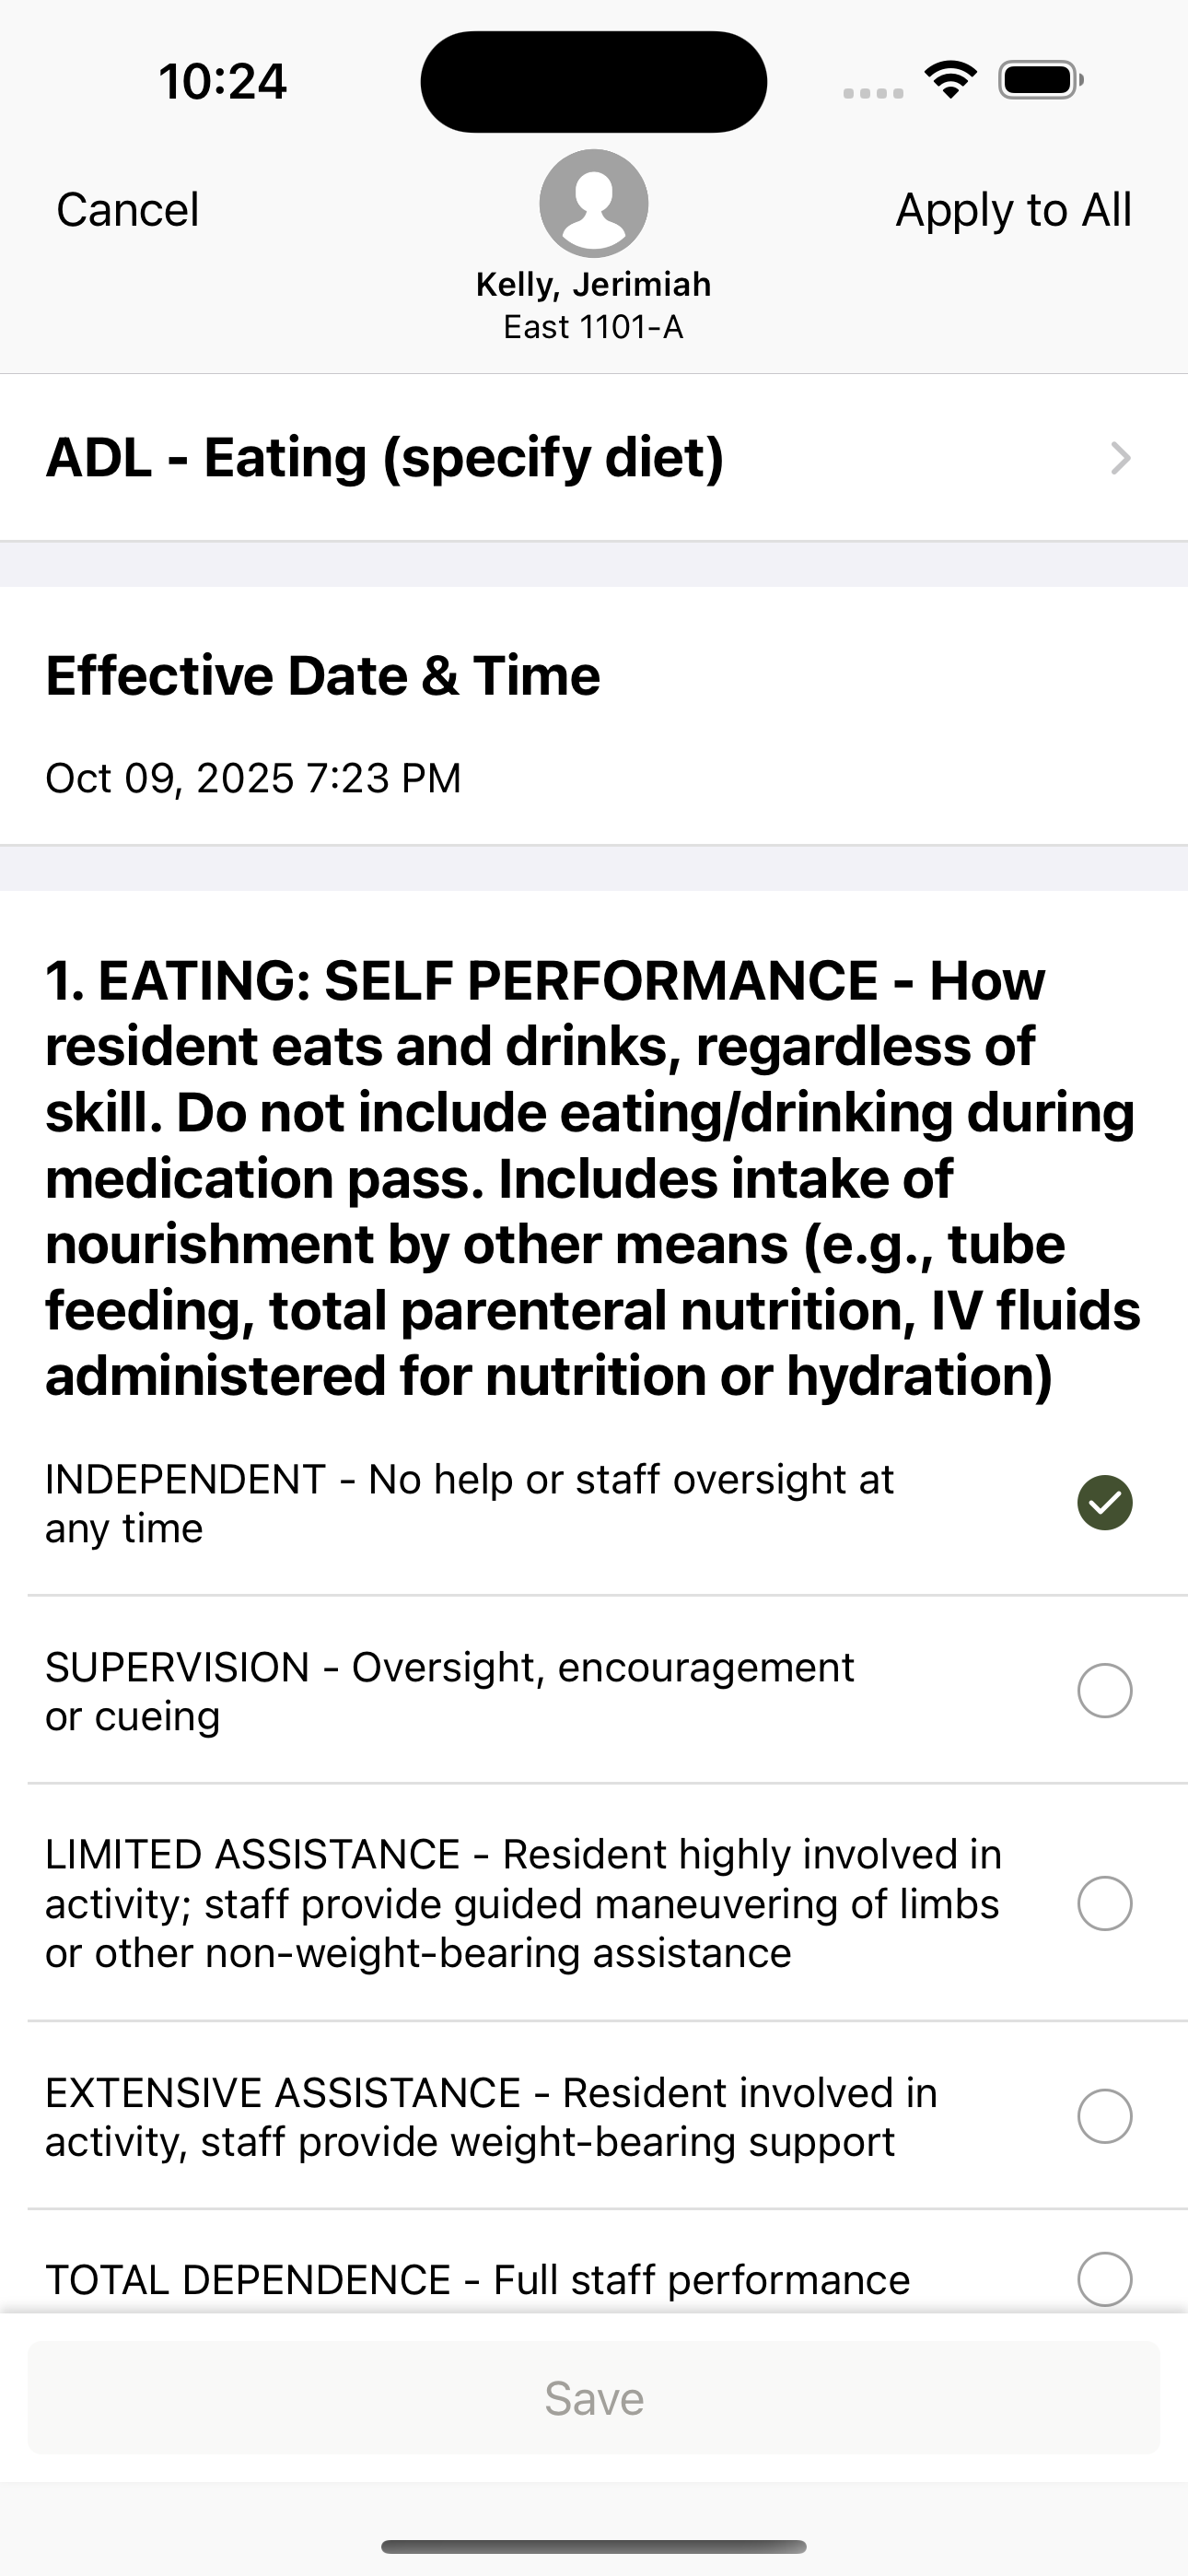Select LIMITED ASSISTANCE radio option
This screenshot has height=2576, width=1188.
1105,1903
